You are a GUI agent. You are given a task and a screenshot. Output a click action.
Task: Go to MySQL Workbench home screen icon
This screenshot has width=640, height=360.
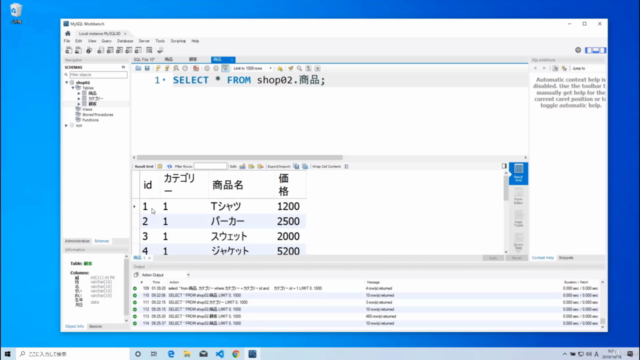68,33
